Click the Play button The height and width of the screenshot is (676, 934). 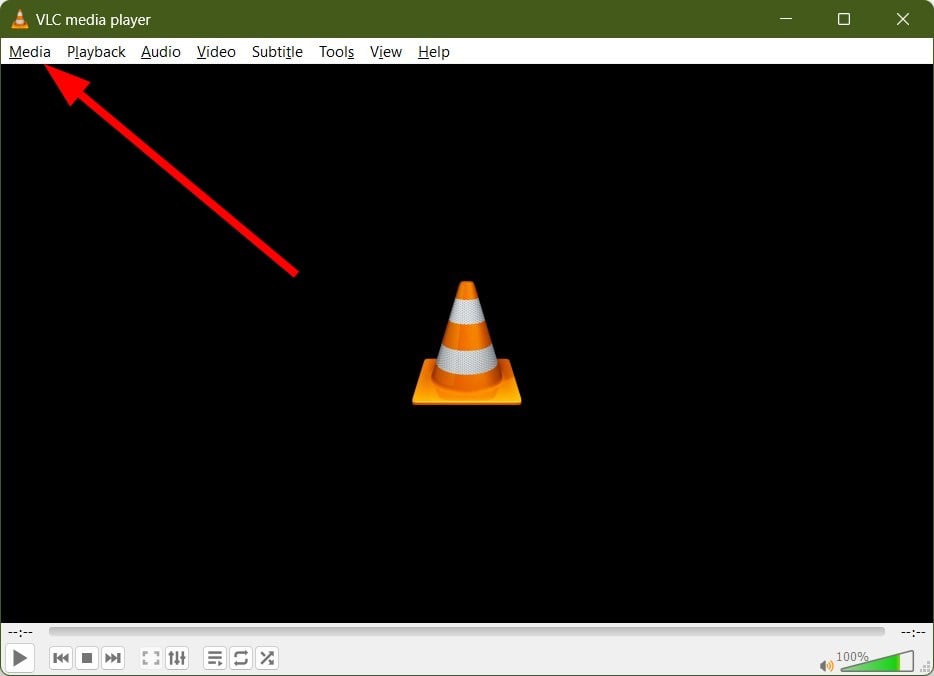coord(20,658)
